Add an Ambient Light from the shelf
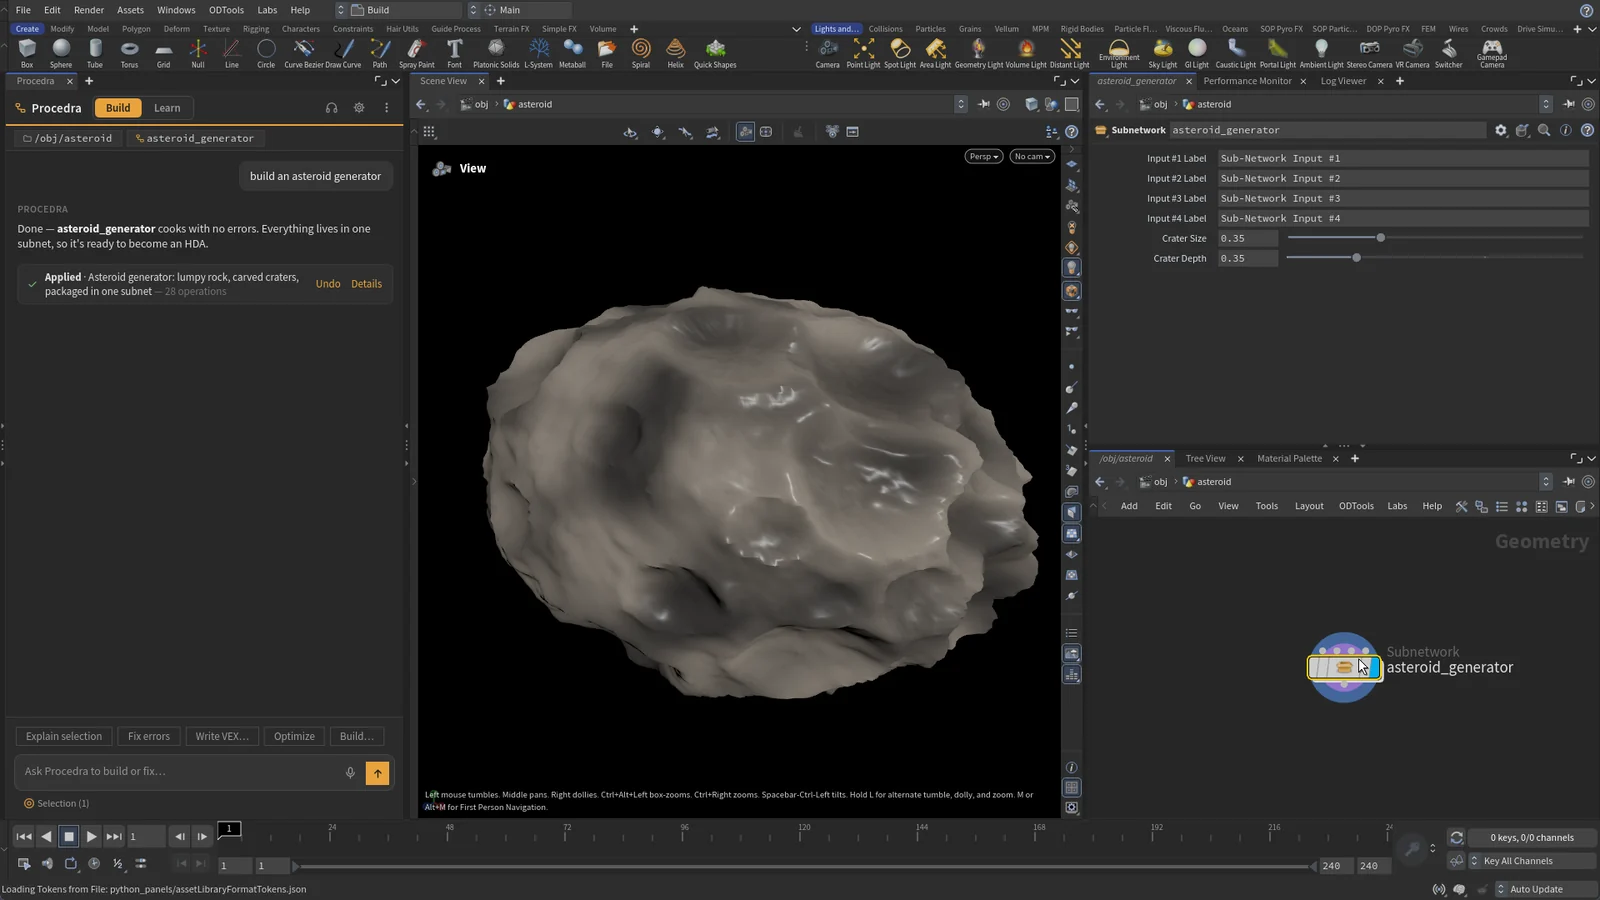This screenshot has height=900, width=1600. pyautogui.click(x=1321, y=53)
